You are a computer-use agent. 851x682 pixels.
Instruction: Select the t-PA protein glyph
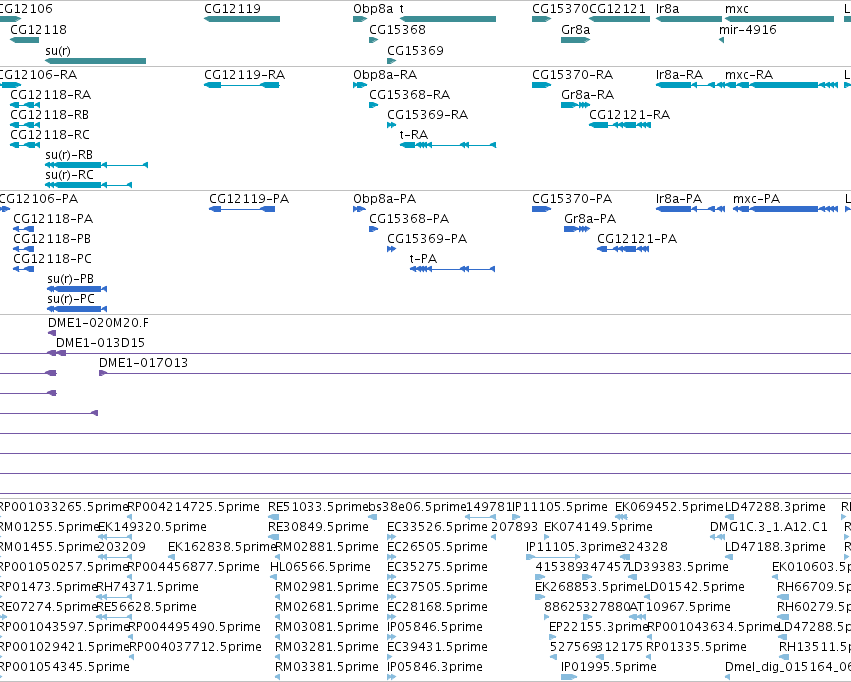click(x=453, y=269)
